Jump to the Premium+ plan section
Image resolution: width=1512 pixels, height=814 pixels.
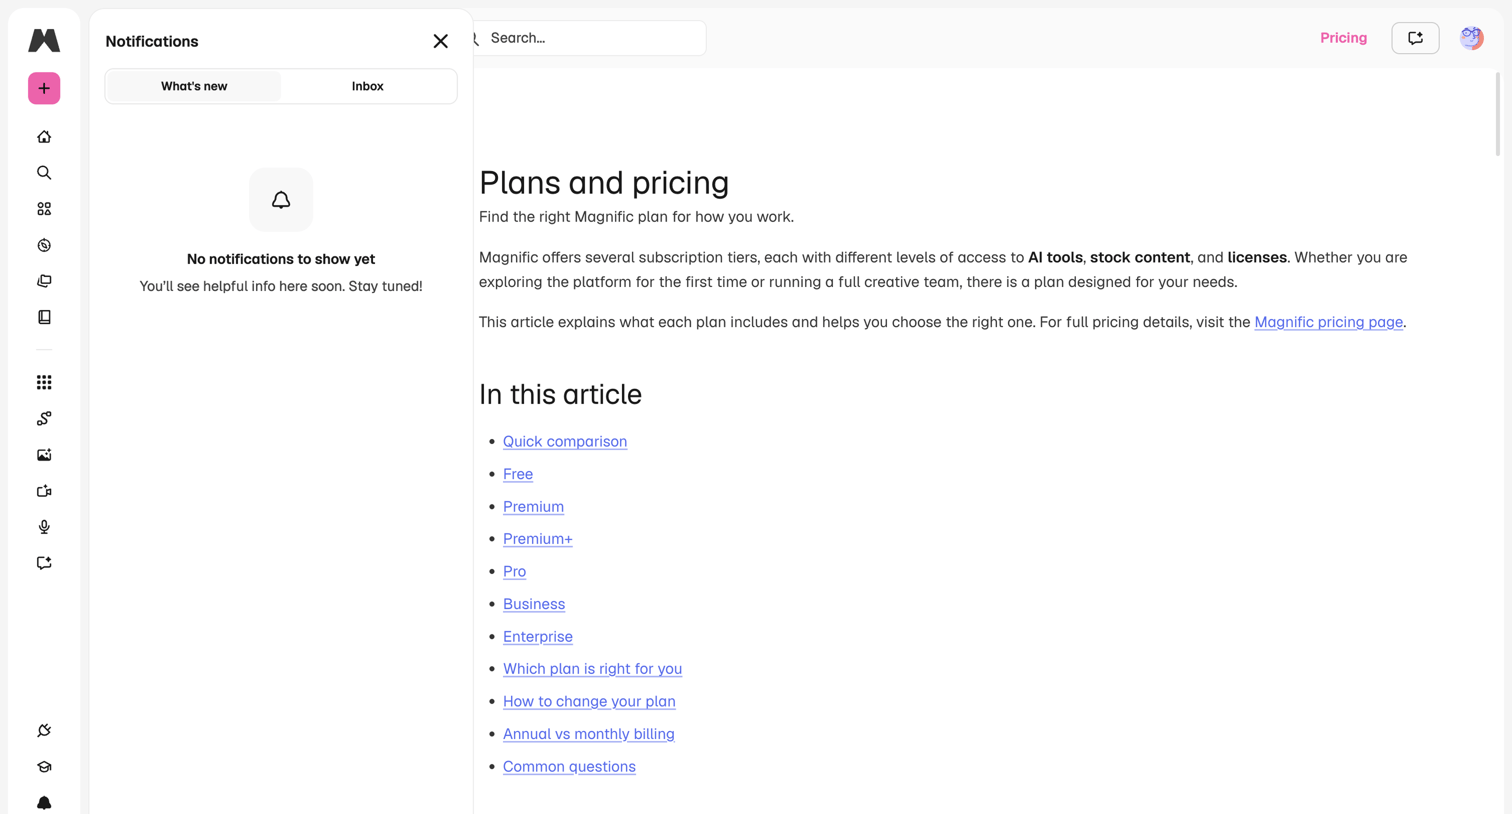[x=538, y=539]
